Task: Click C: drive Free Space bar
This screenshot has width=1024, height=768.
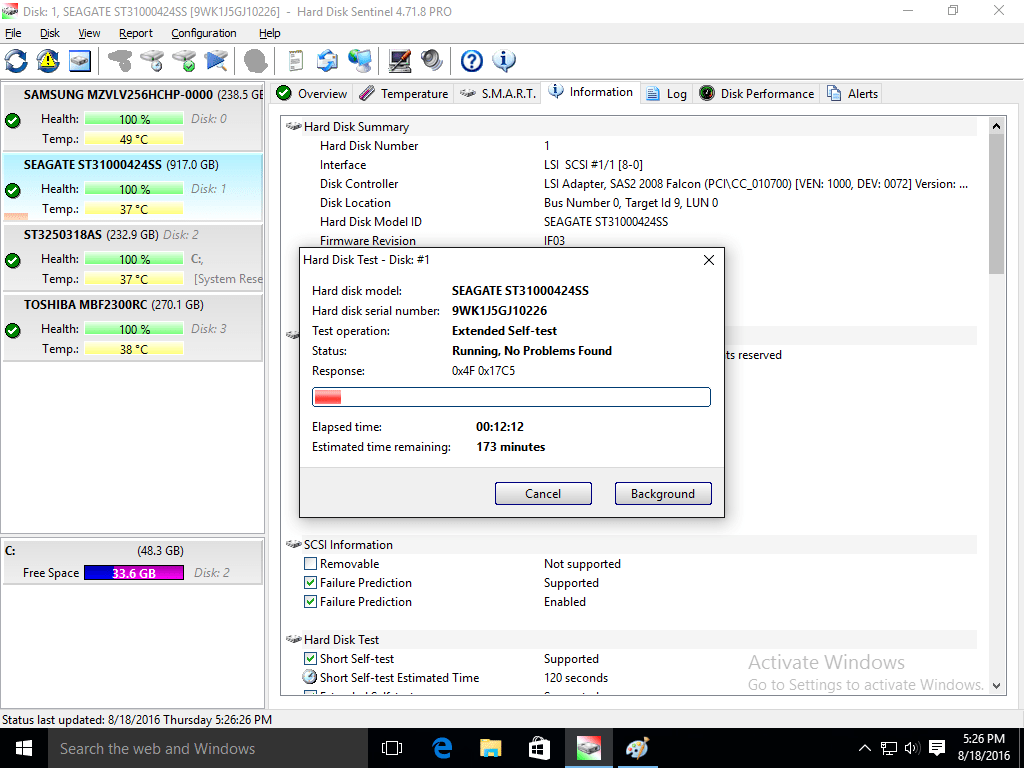Action: [x=134, y=573]
